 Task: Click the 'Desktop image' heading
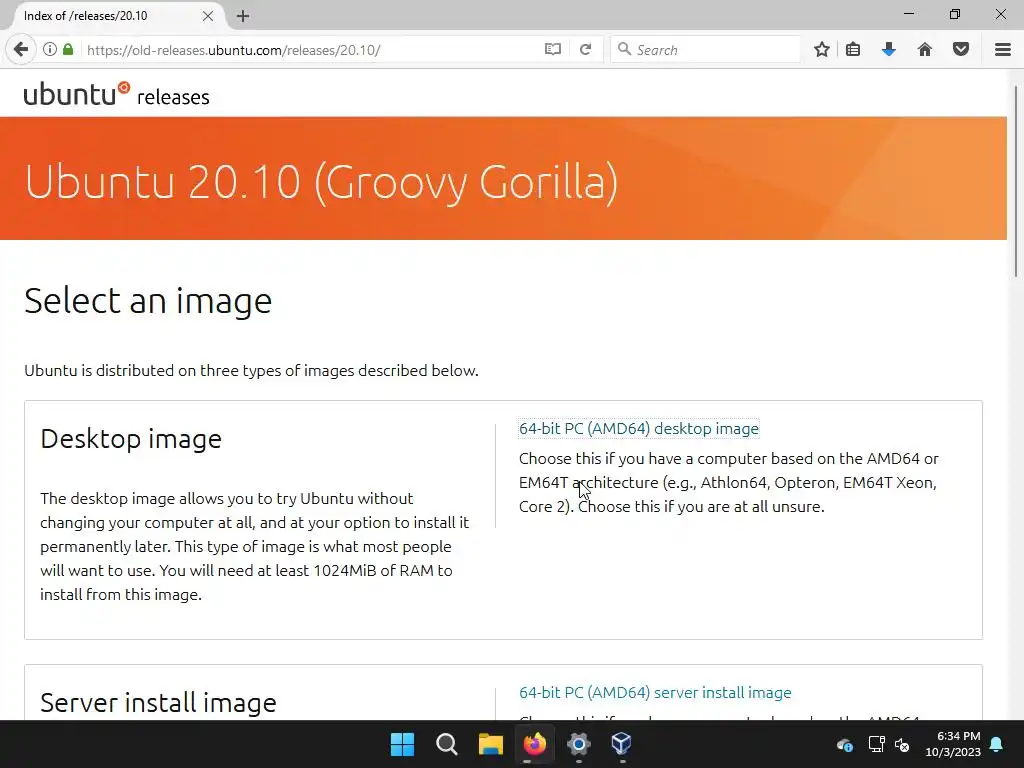pos(131,439)
